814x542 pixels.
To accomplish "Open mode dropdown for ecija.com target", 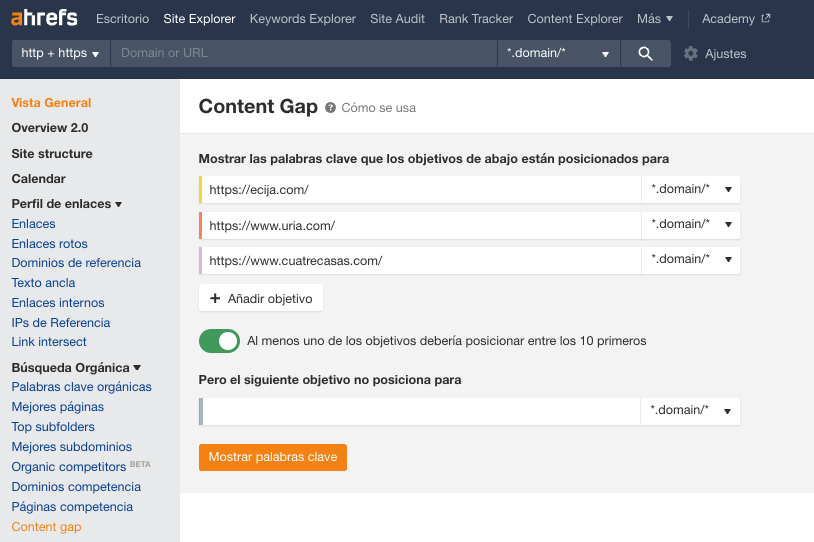I will pyautogui.click(x=690, y=189).
